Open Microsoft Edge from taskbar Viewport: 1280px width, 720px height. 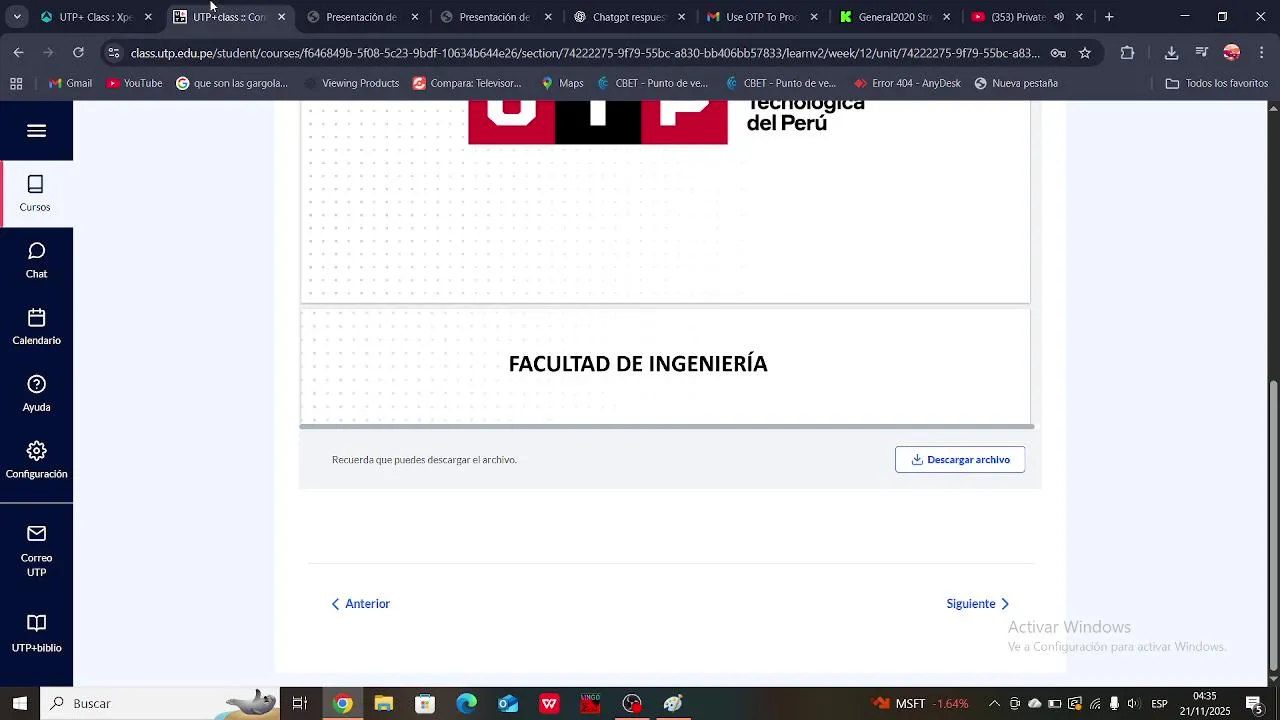[467, 704]
